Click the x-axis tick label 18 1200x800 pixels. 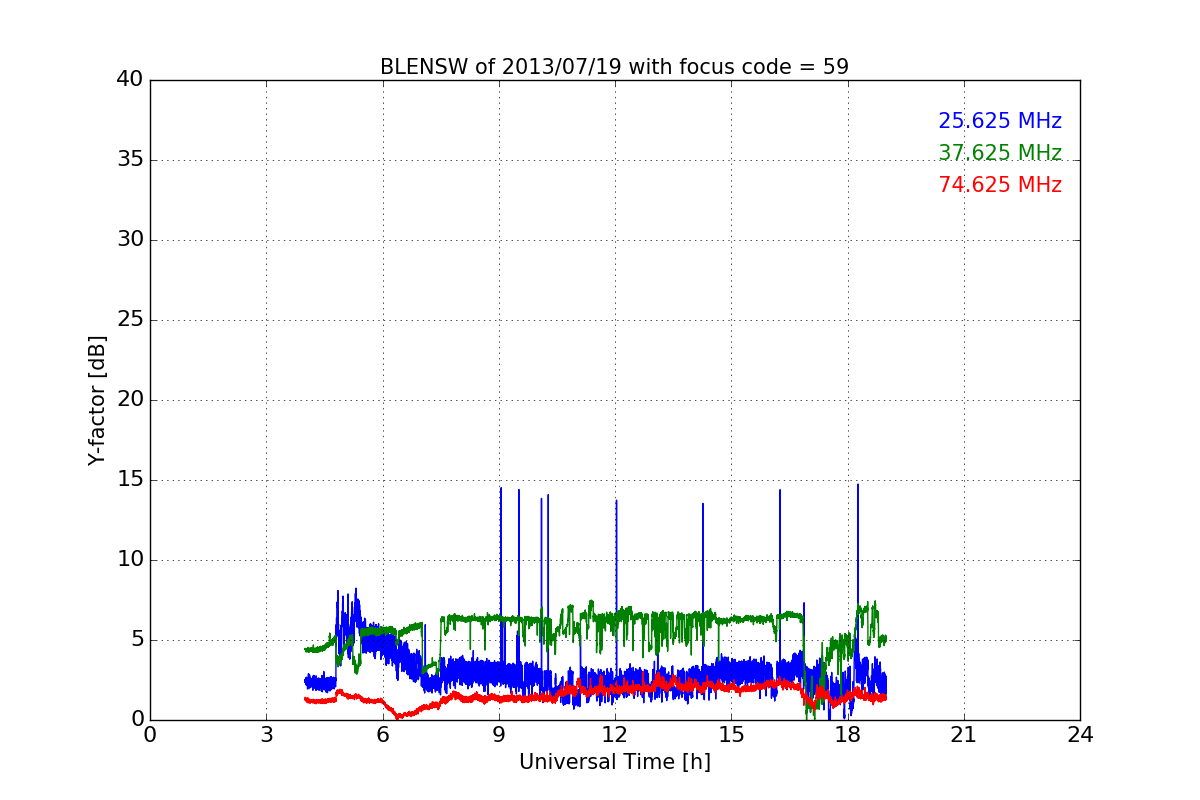tap(847, 735)
